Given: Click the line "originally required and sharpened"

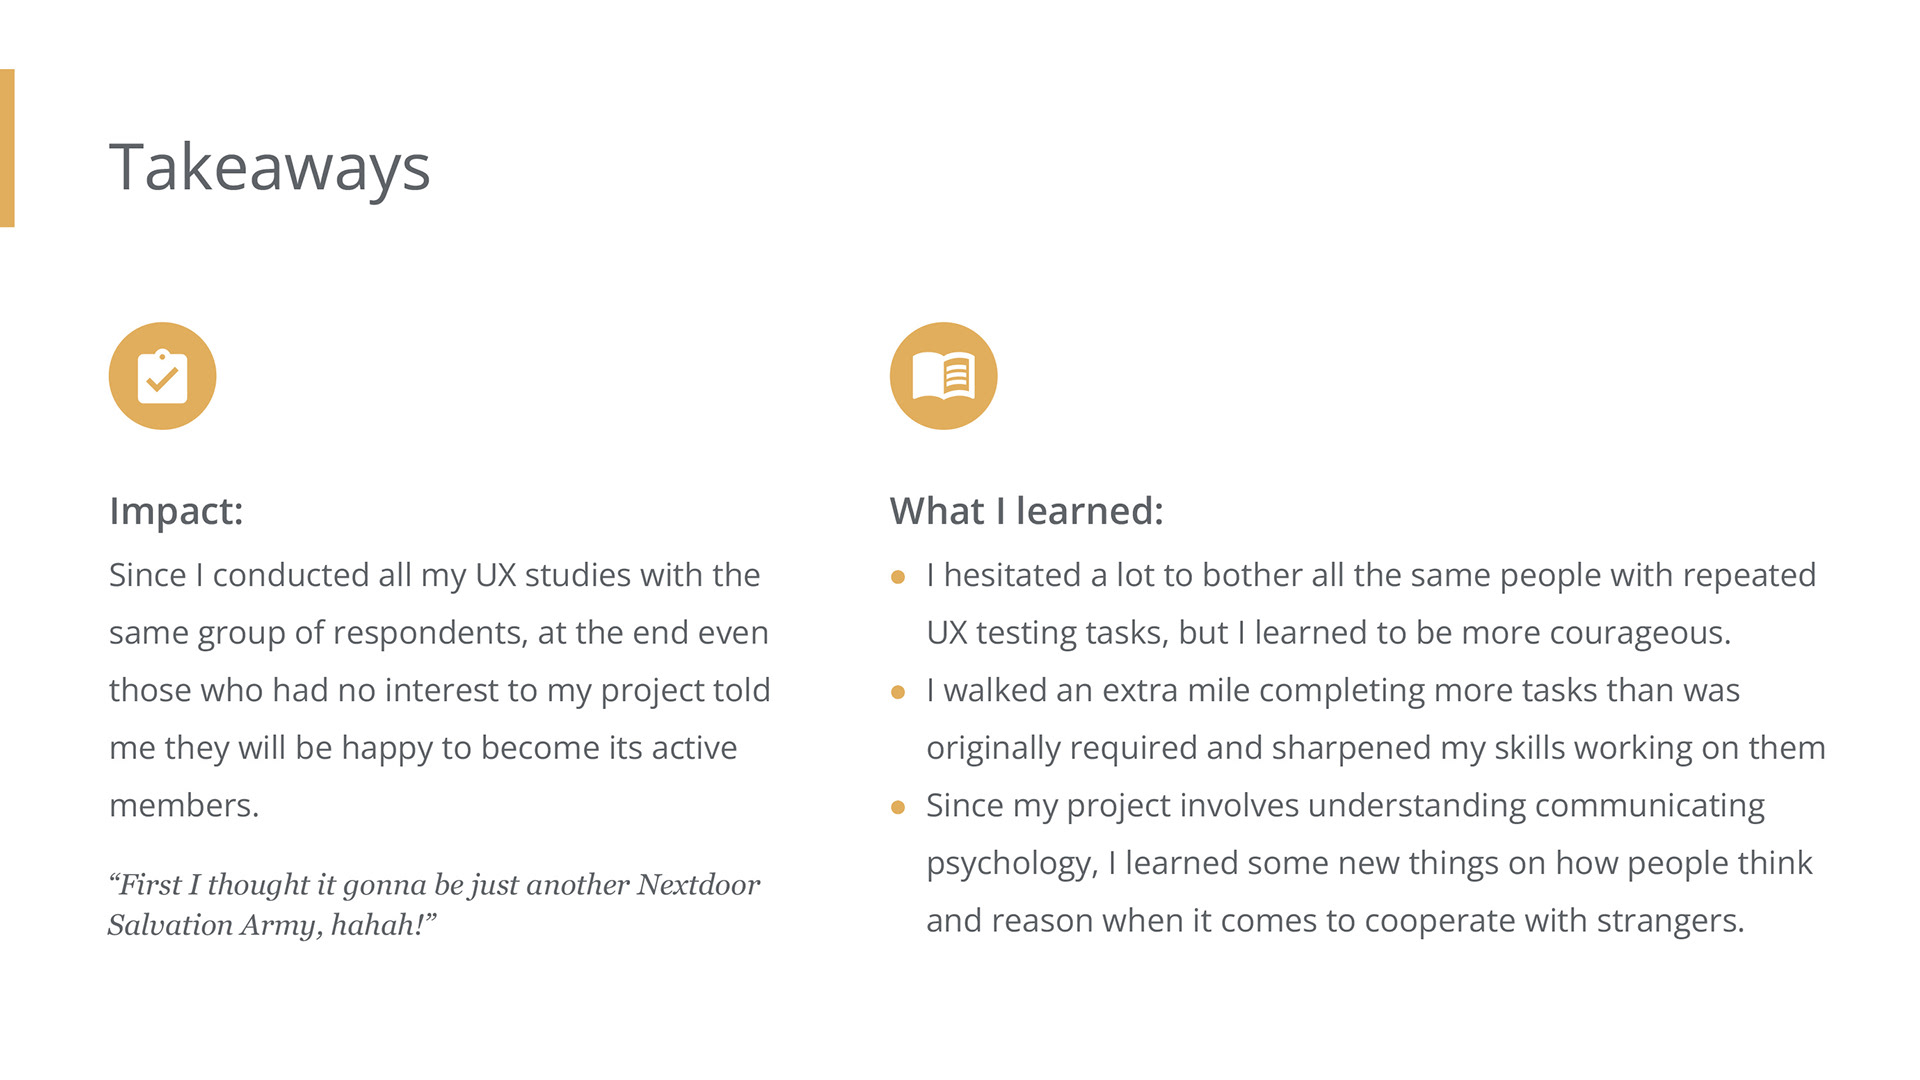Looking at the screenshot, I should 1375,748.
